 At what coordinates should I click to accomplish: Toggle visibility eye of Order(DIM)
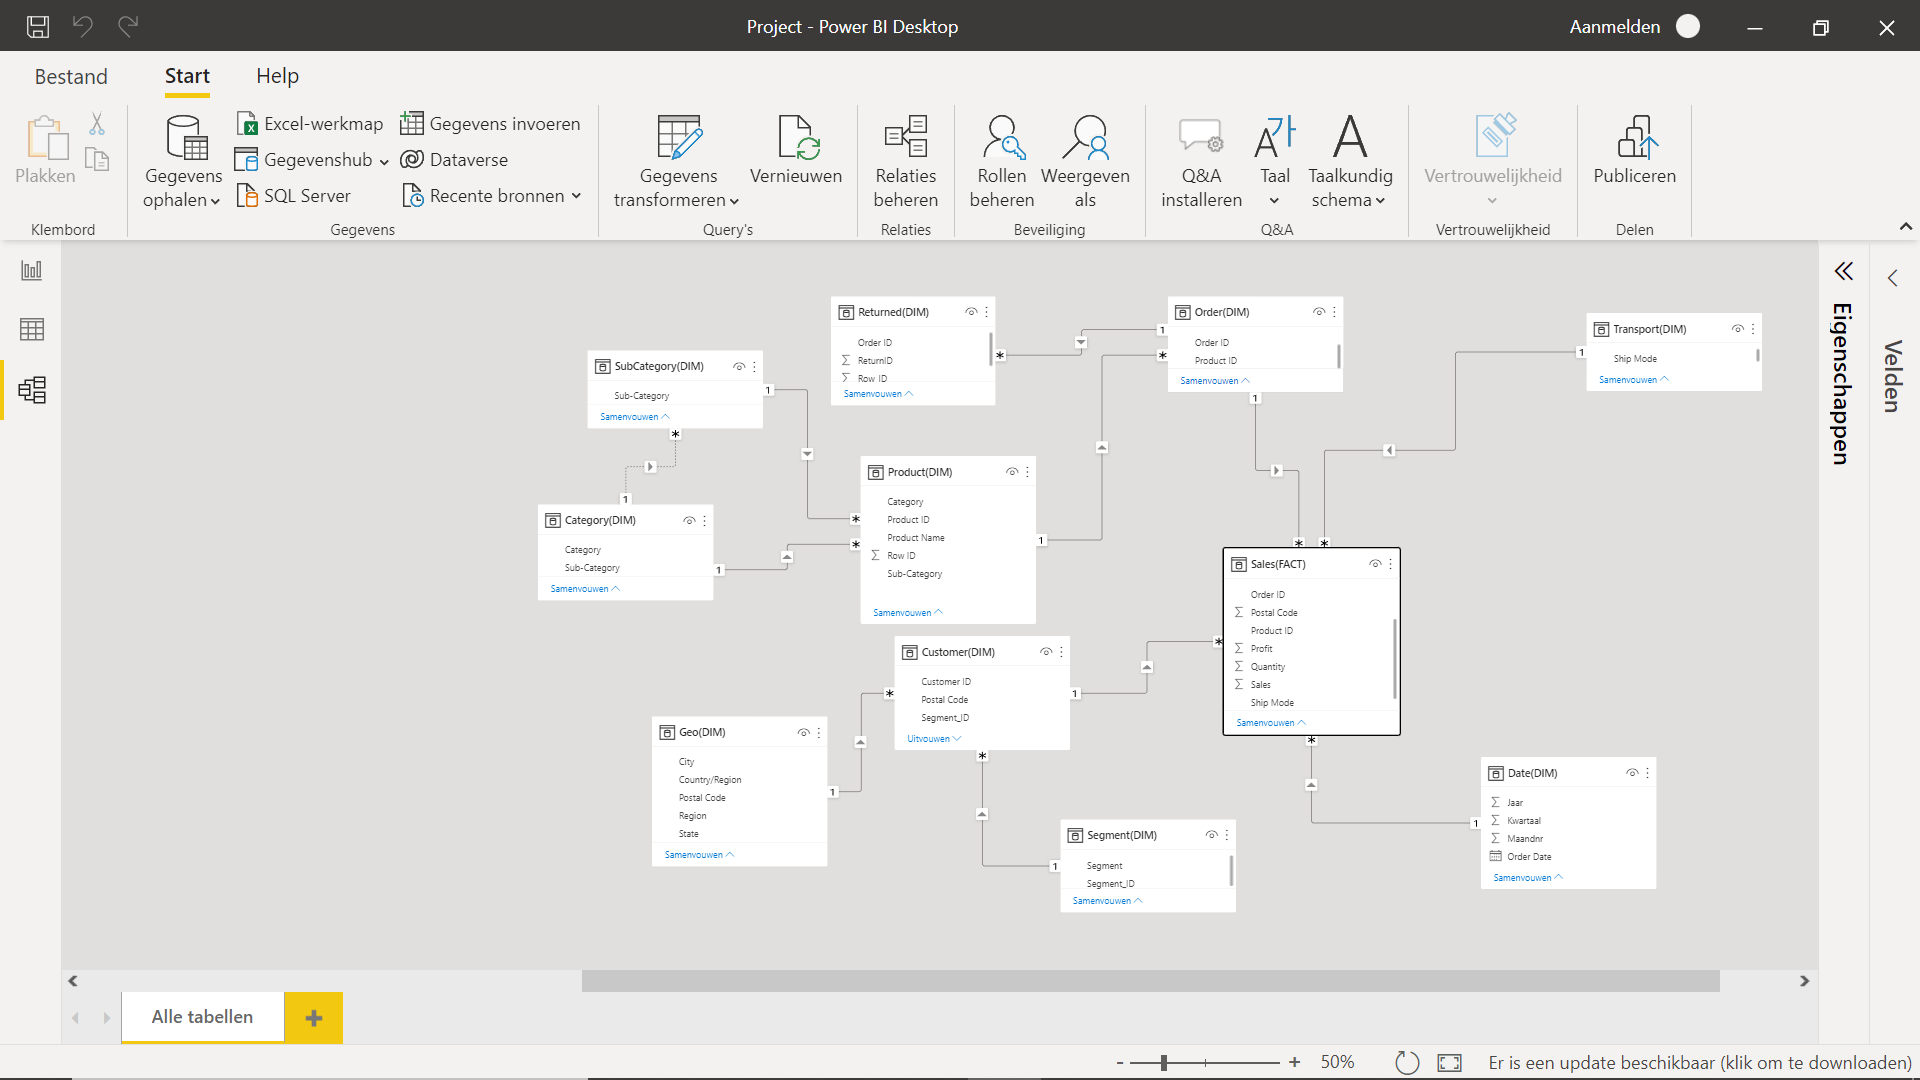click(1319, 312)
